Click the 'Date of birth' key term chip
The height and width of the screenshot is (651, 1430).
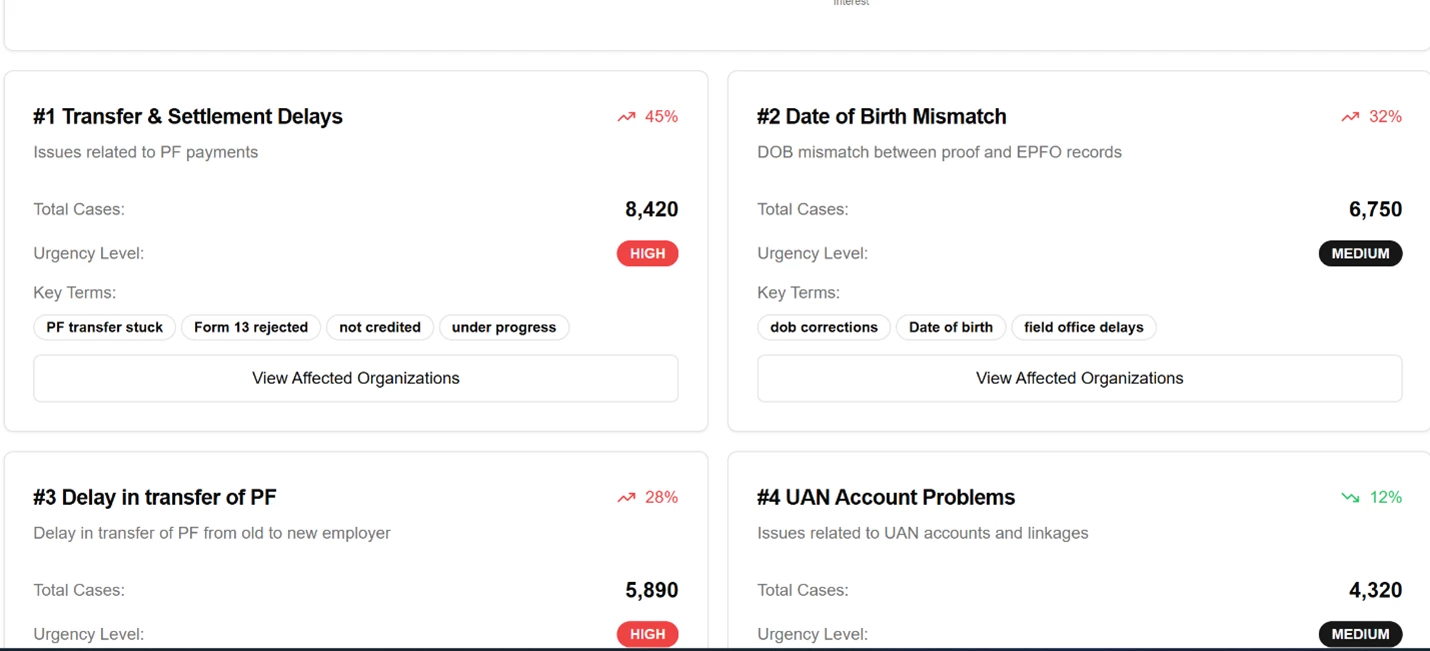click(x=951, y=327)
